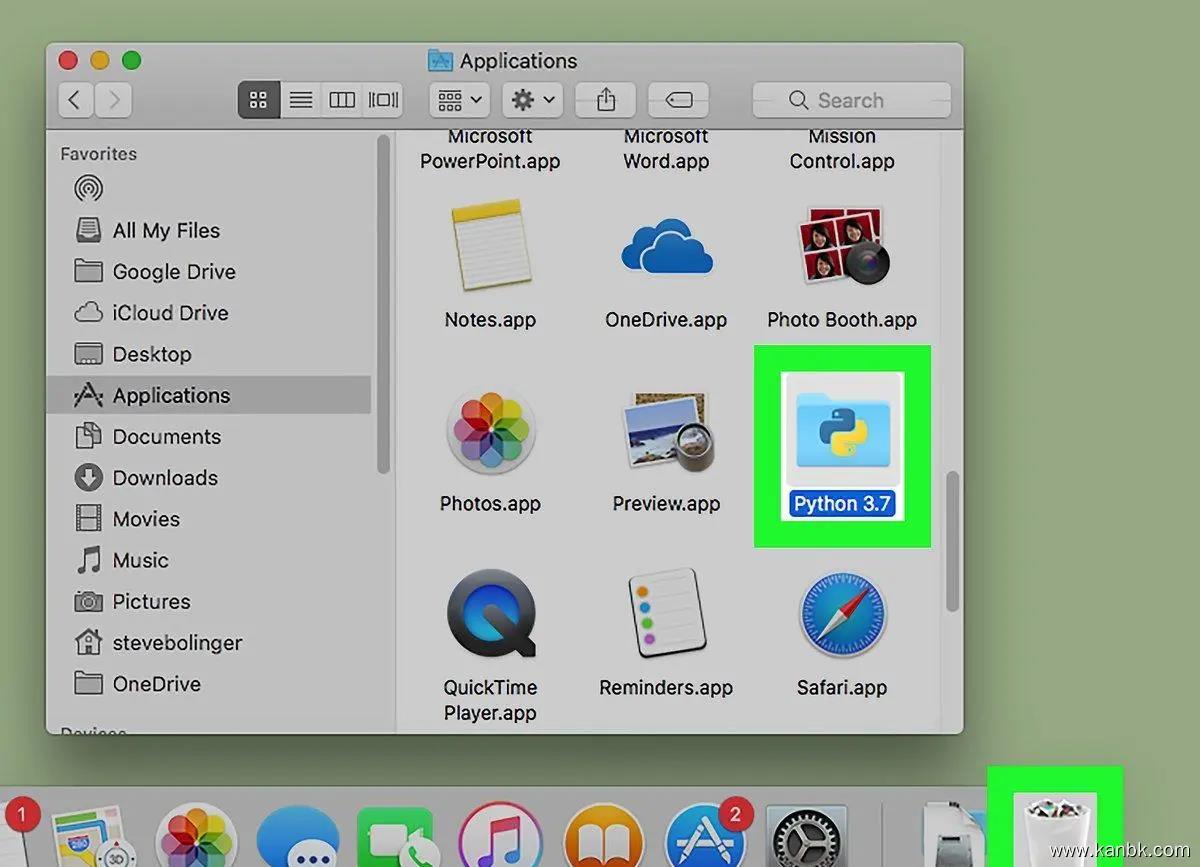Select the Notes.app icon
Image resolution: width=1200 pixels, height=867 pixels.
(x=488, y=245)
